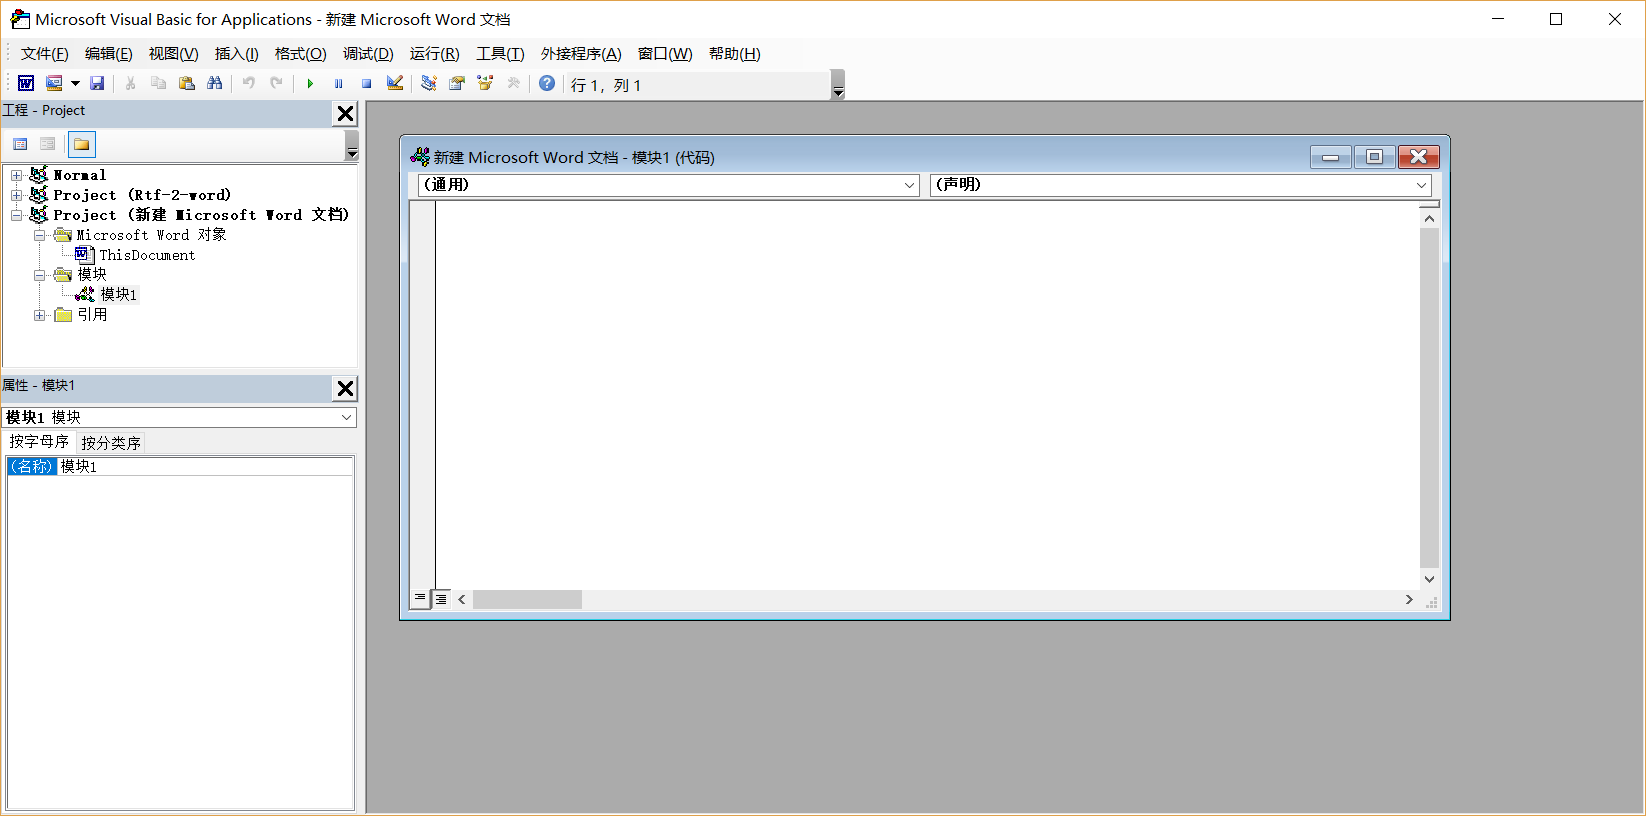The height and width of the screenshot is (816, 1646).
Task: Toggle Procedure View button in code window
Action: pos(420,598)
